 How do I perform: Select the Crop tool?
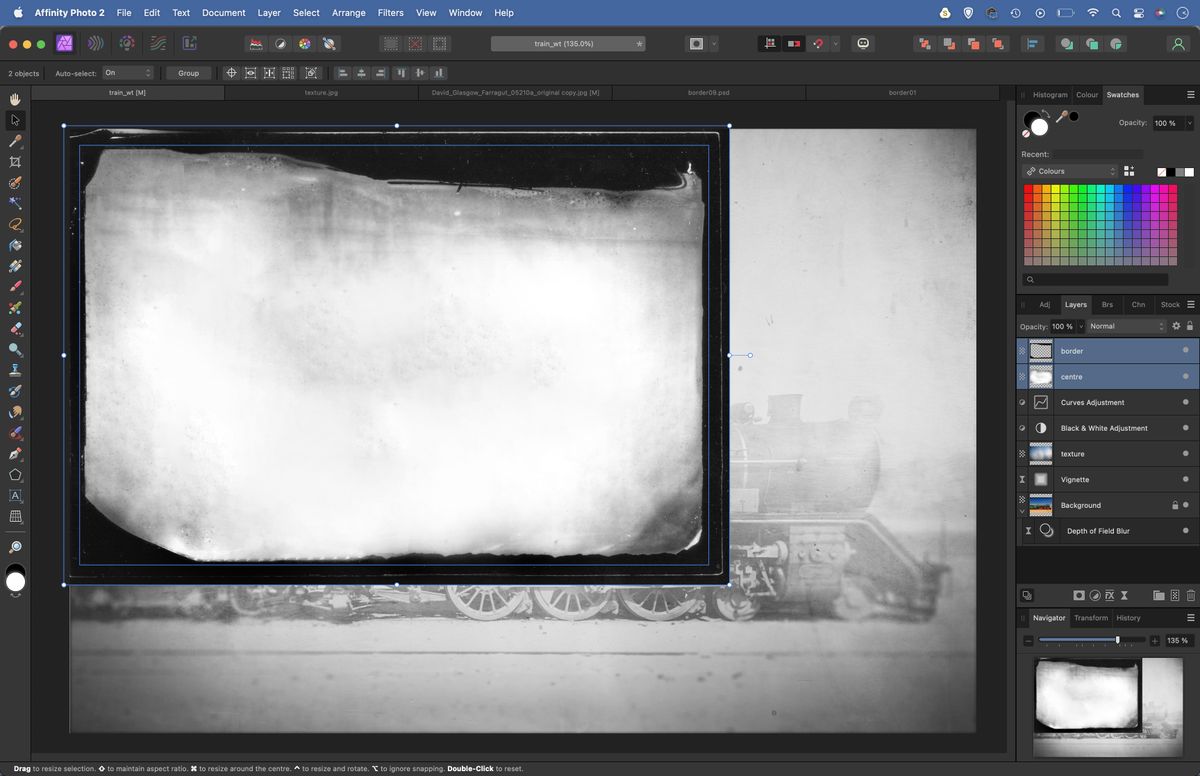(x=15, y=161)
